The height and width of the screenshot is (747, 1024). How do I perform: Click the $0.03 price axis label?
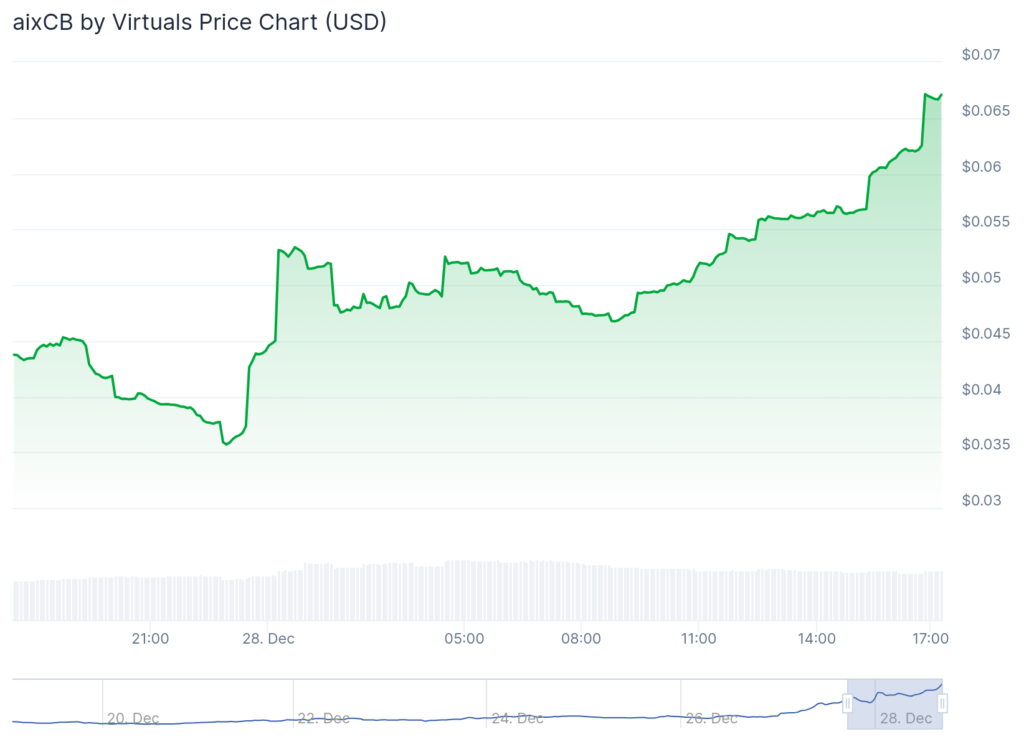pyautogui.click(x=981, y=500)
